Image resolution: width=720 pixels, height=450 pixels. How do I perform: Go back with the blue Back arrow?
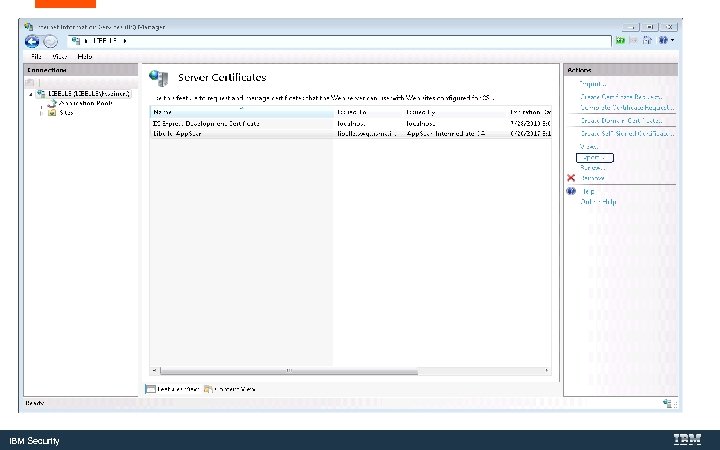click(x=32, y=41)
